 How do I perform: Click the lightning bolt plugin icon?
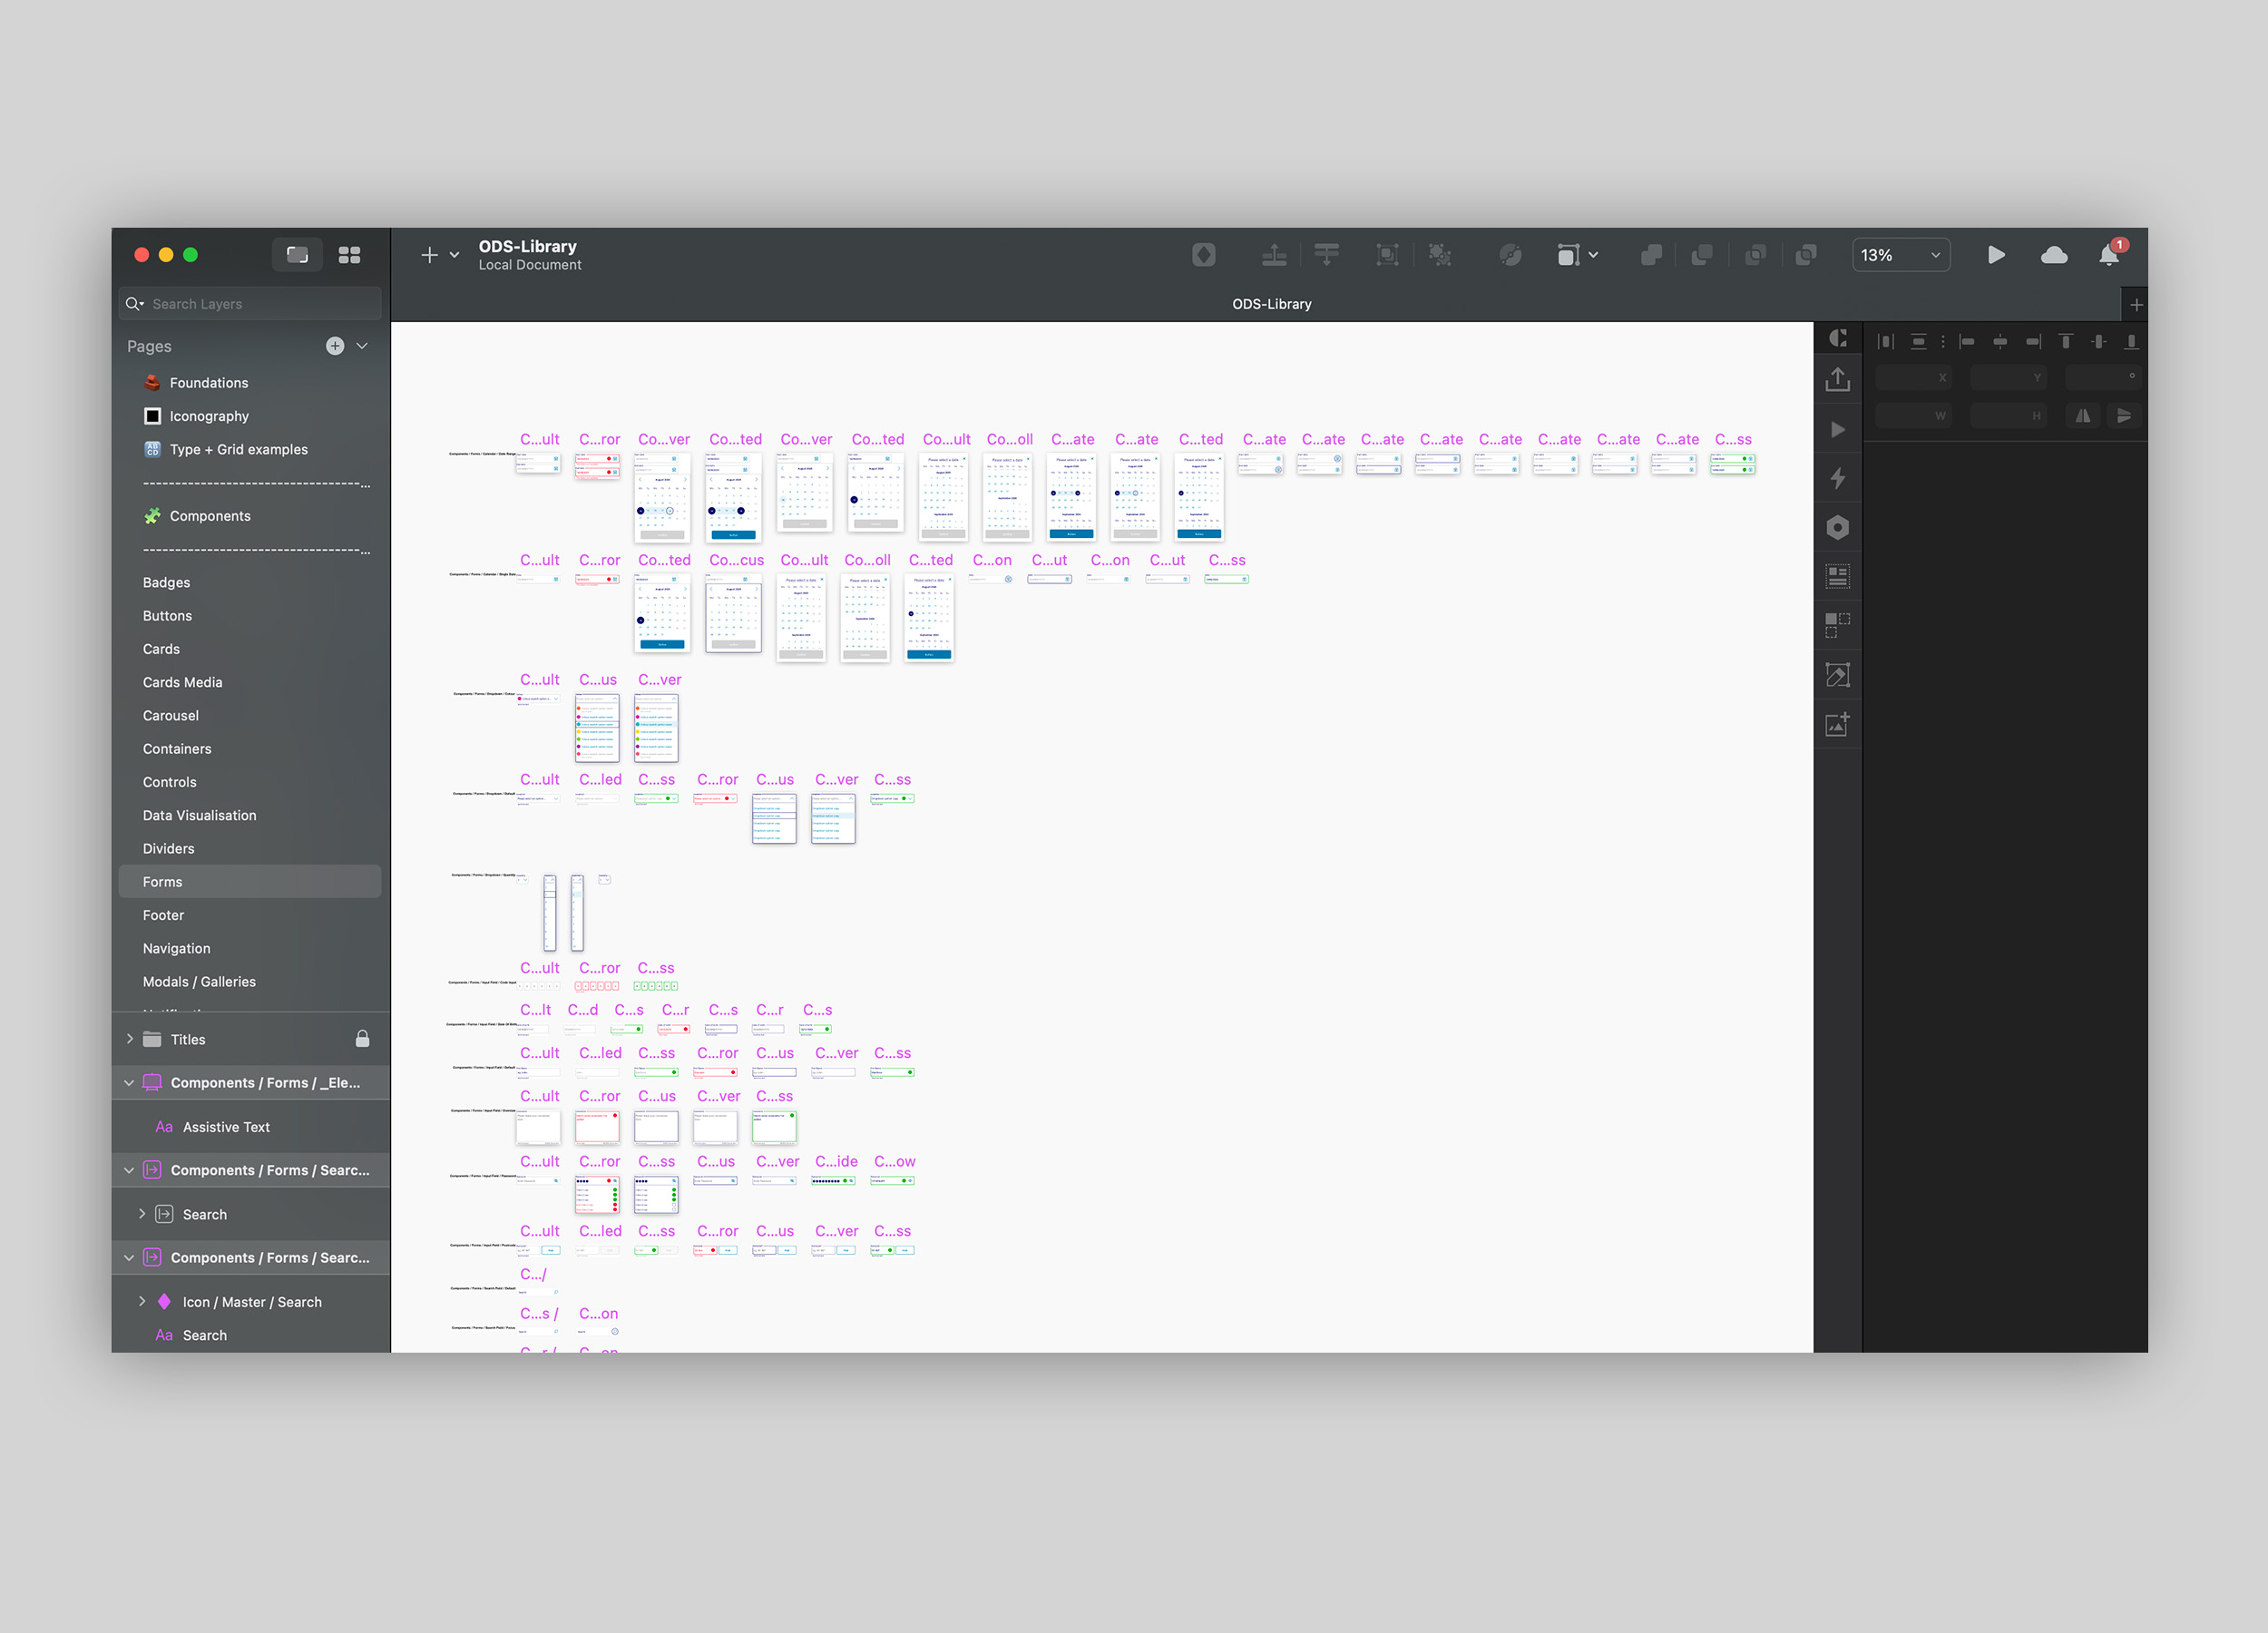point(1837,478)
